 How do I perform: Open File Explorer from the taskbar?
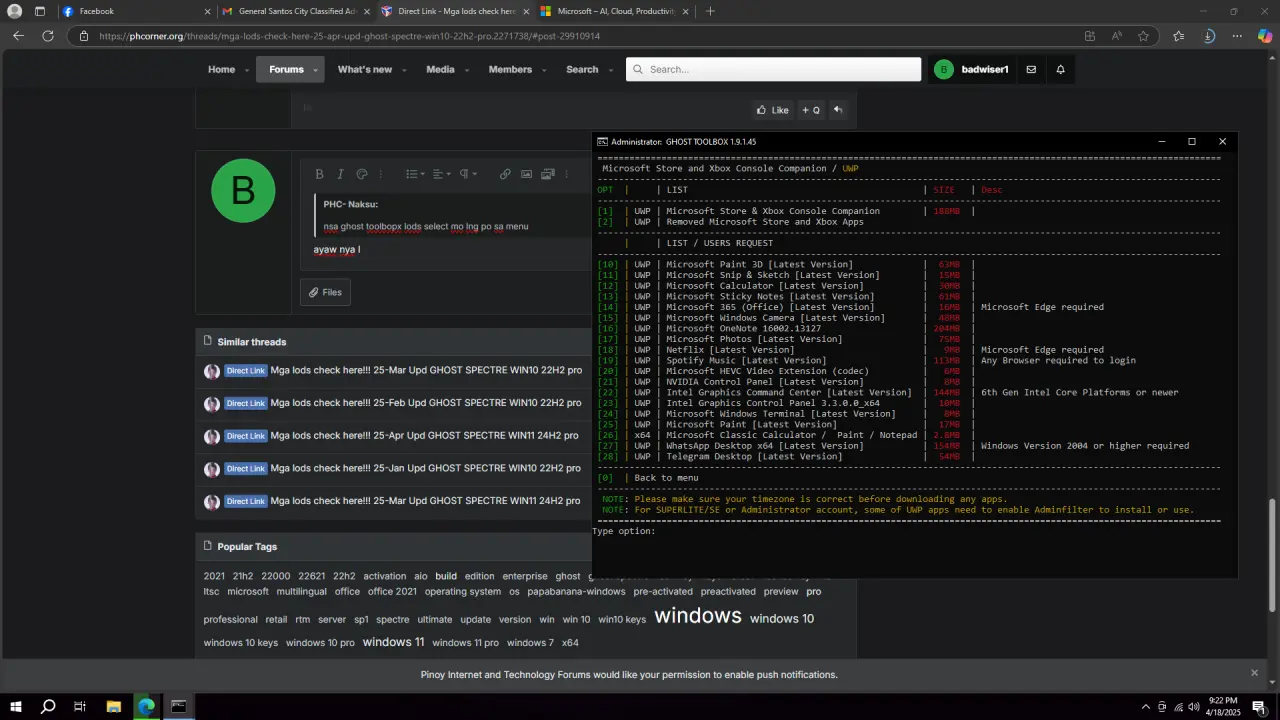(x=113, y=706)
